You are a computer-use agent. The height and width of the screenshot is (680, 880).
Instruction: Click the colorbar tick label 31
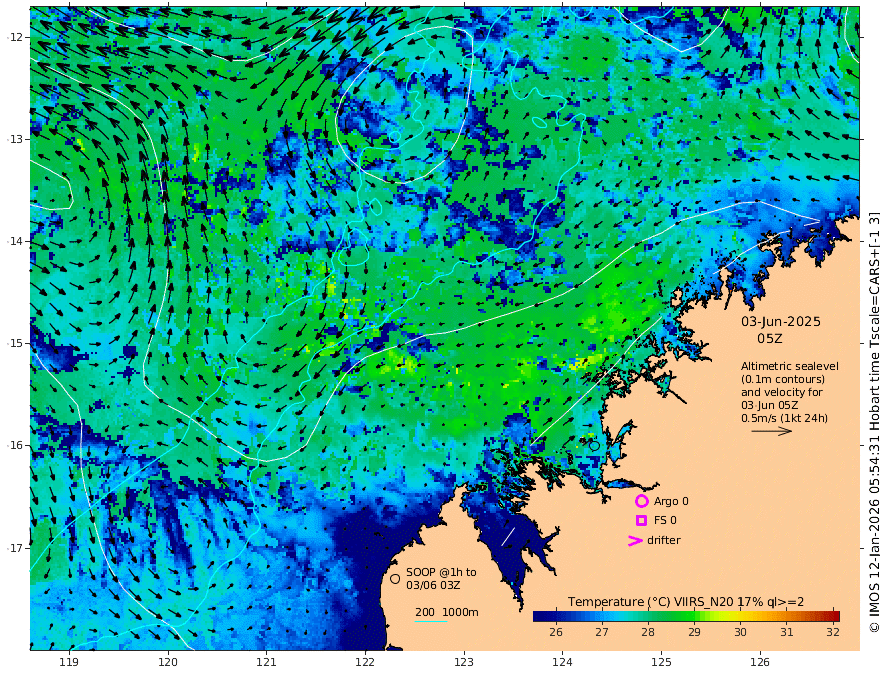787,632
